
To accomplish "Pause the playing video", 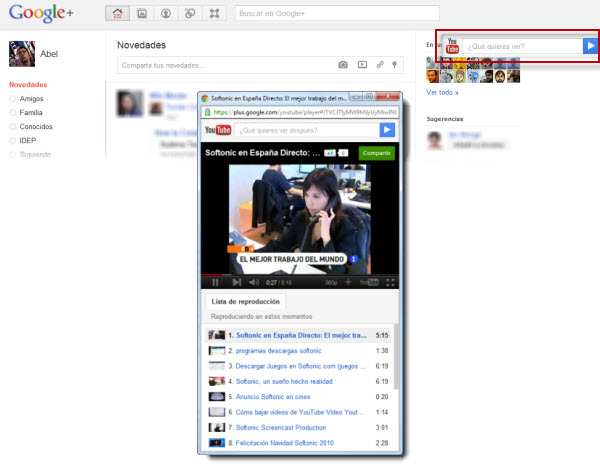I will 215,283.
